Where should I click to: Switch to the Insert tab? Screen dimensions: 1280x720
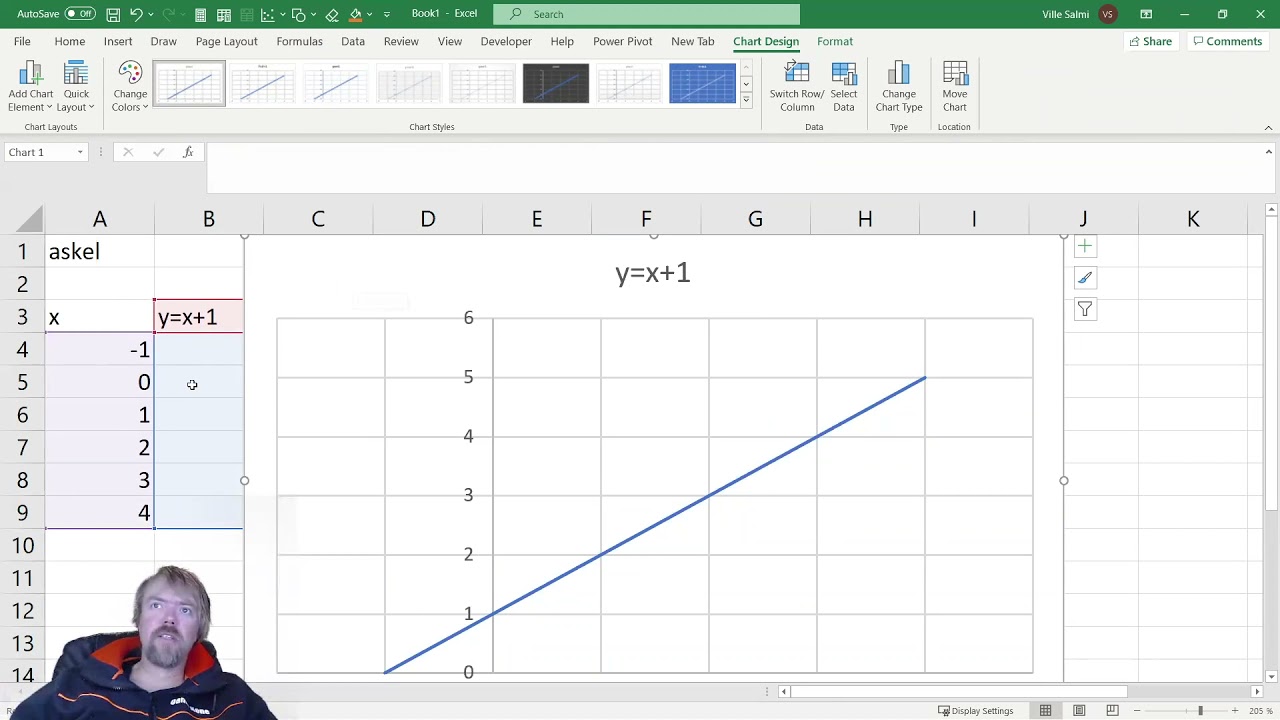pos(118,41)
